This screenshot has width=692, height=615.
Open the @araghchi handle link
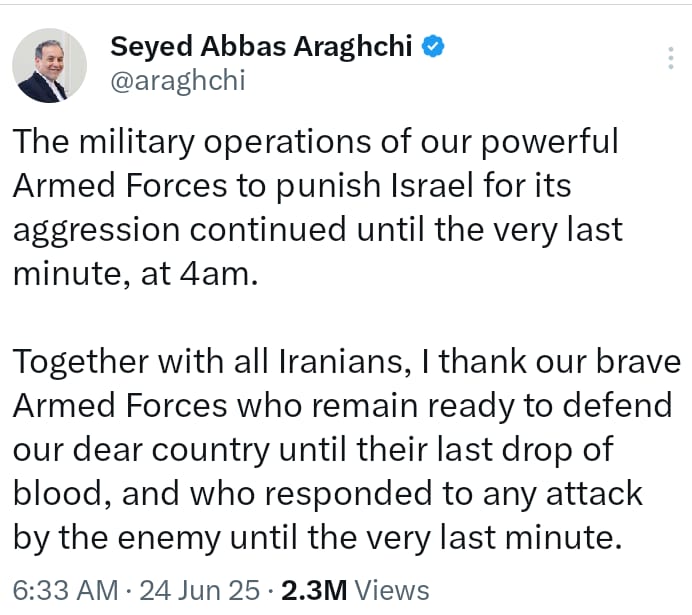point(177,81)
